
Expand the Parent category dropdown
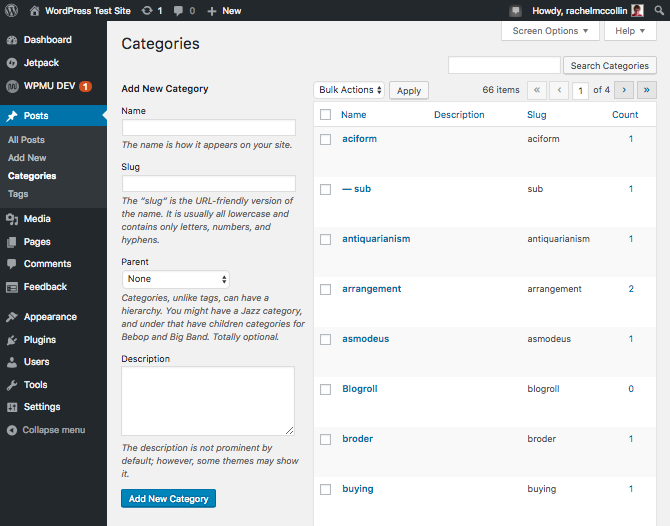click(x=176, y=279)
